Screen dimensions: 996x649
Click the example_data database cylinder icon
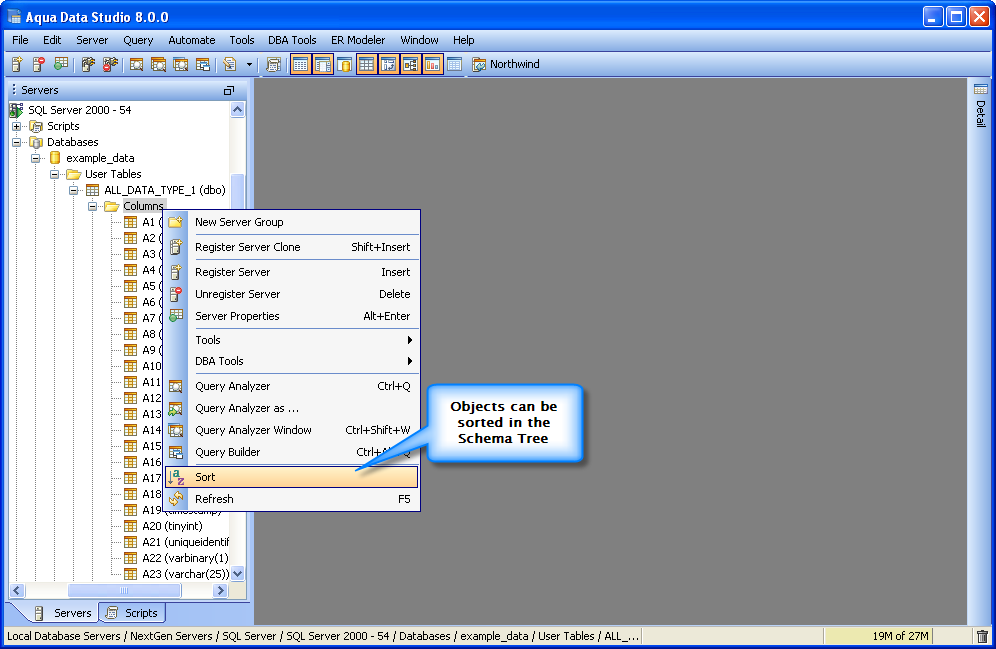click(55, 157)
